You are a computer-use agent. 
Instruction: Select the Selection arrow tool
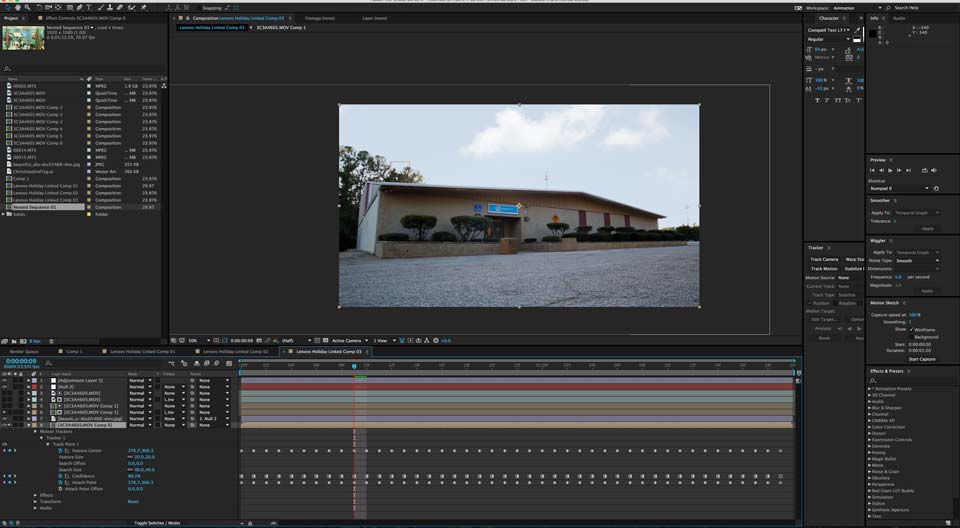point(7,7)
